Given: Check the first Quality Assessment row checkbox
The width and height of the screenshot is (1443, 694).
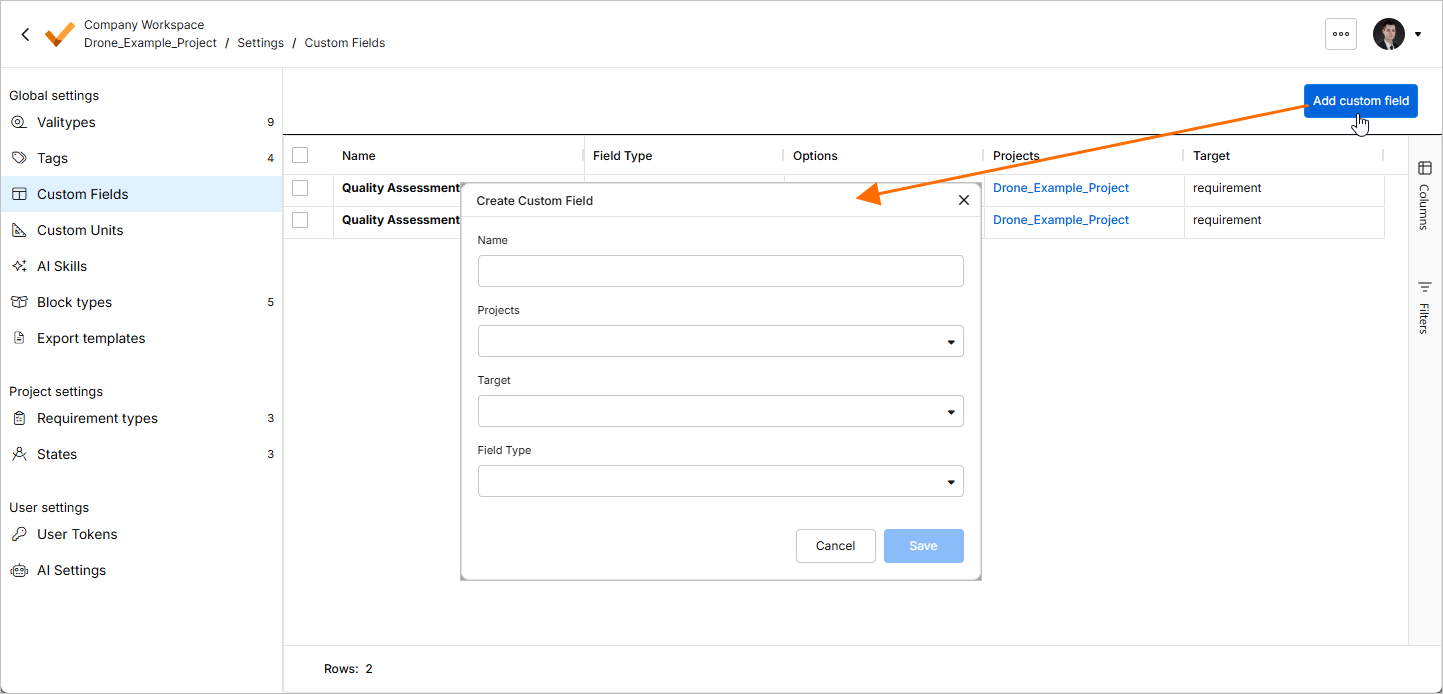Looking at the screenshot, I should click(x=300, y=188).
